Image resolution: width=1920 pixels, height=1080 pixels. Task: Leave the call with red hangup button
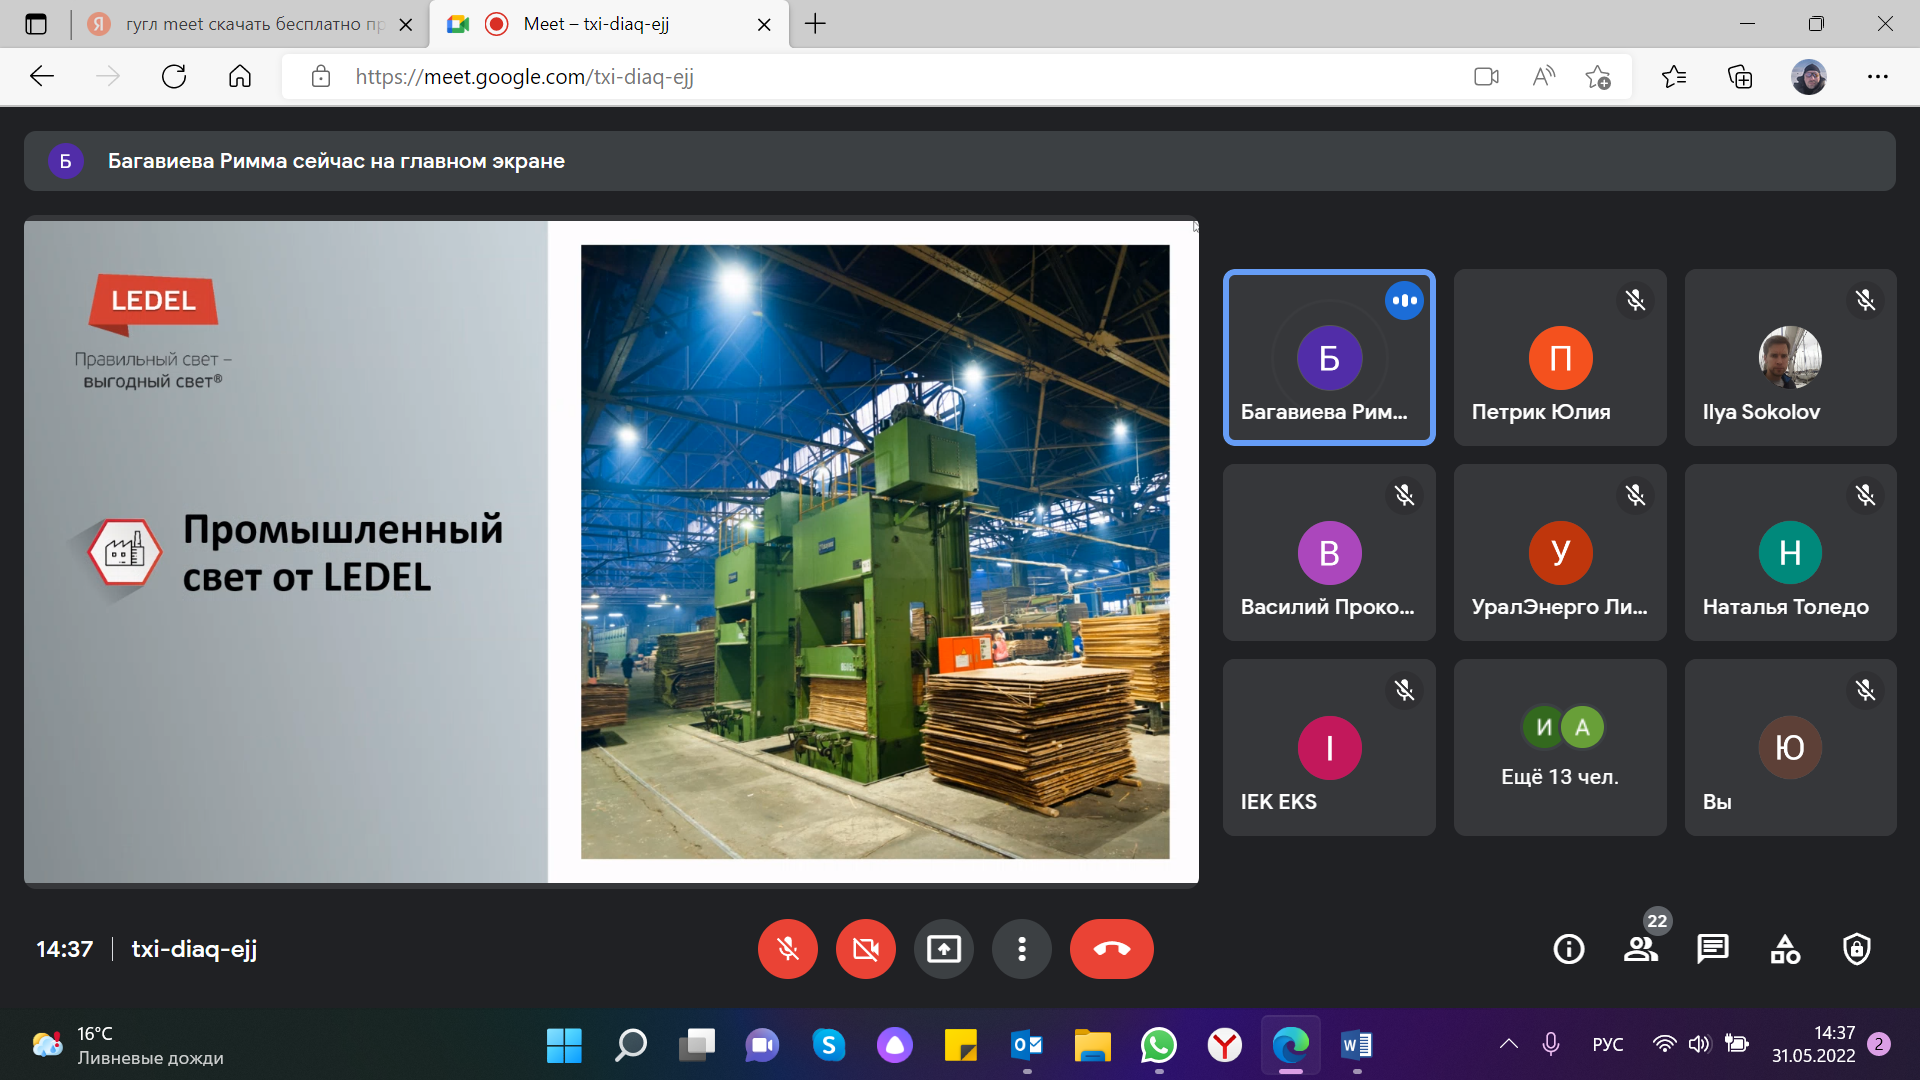pos(1111,948)
